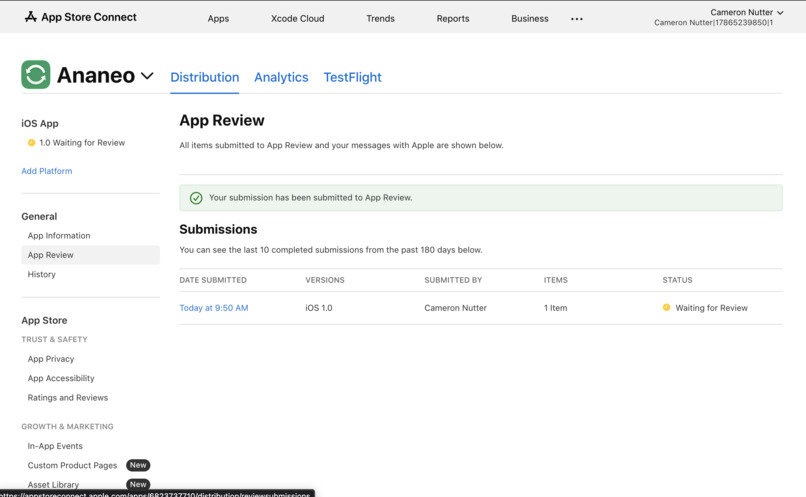This screenshot has width=806, height=497.
Task: Open Business in the top navigation
Action: [529, 19]
